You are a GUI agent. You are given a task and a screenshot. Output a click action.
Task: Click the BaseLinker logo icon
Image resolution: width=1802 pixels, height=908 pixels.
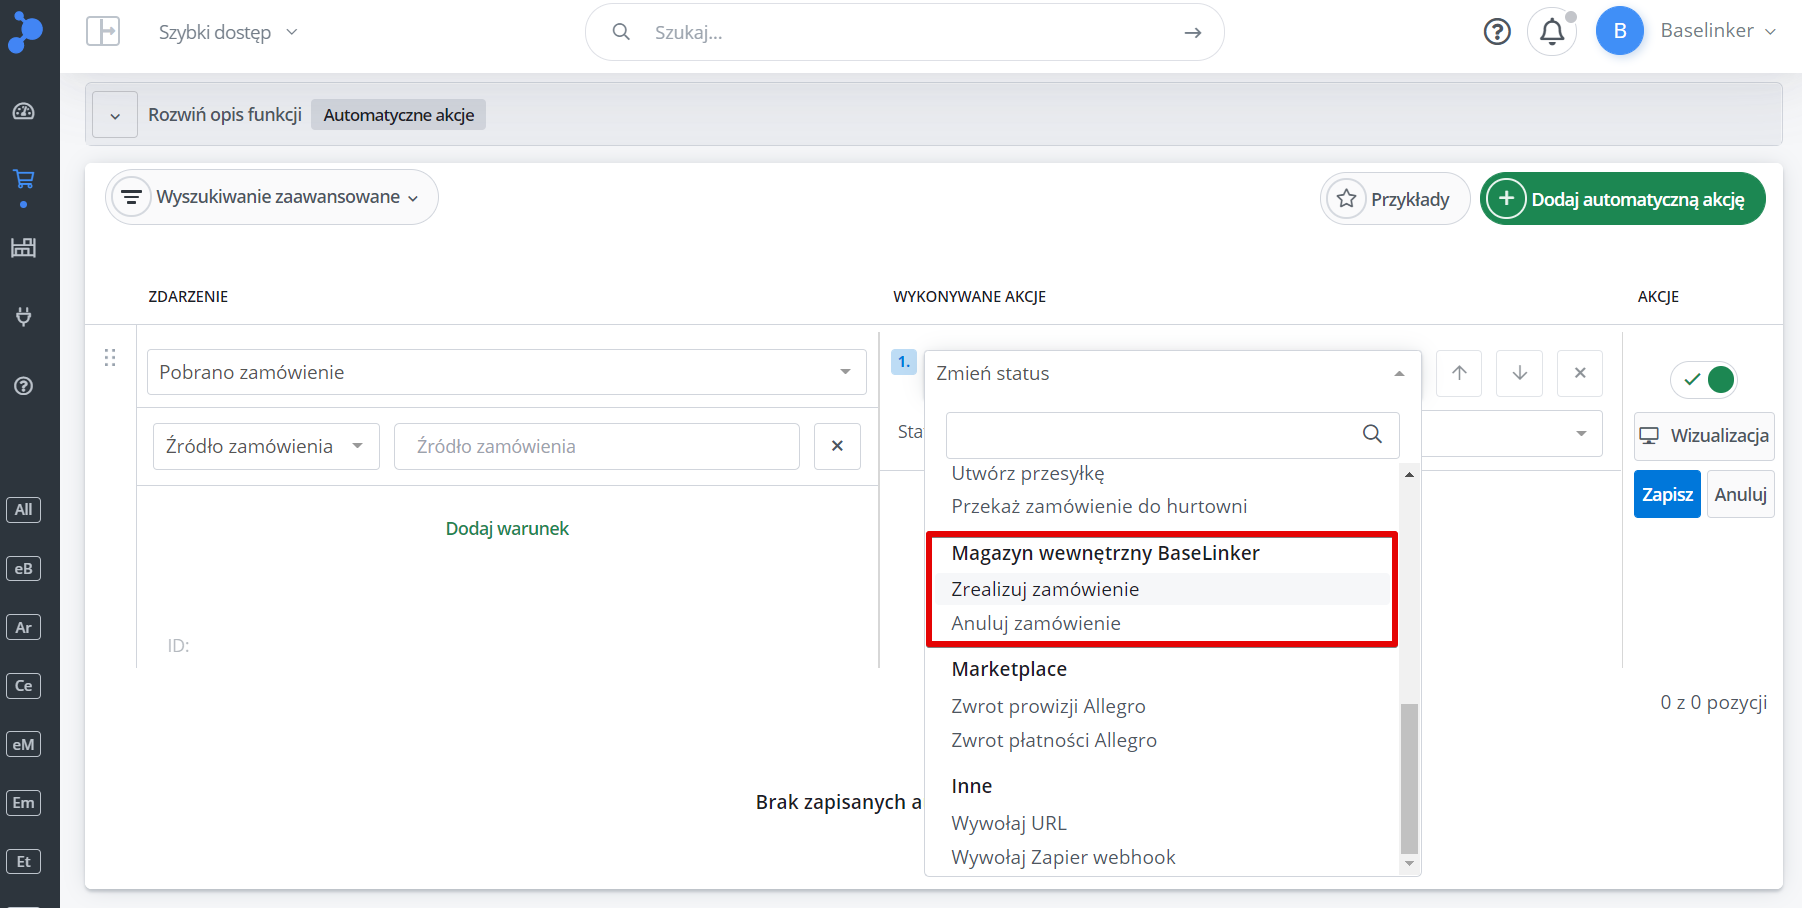coord(24,31)
